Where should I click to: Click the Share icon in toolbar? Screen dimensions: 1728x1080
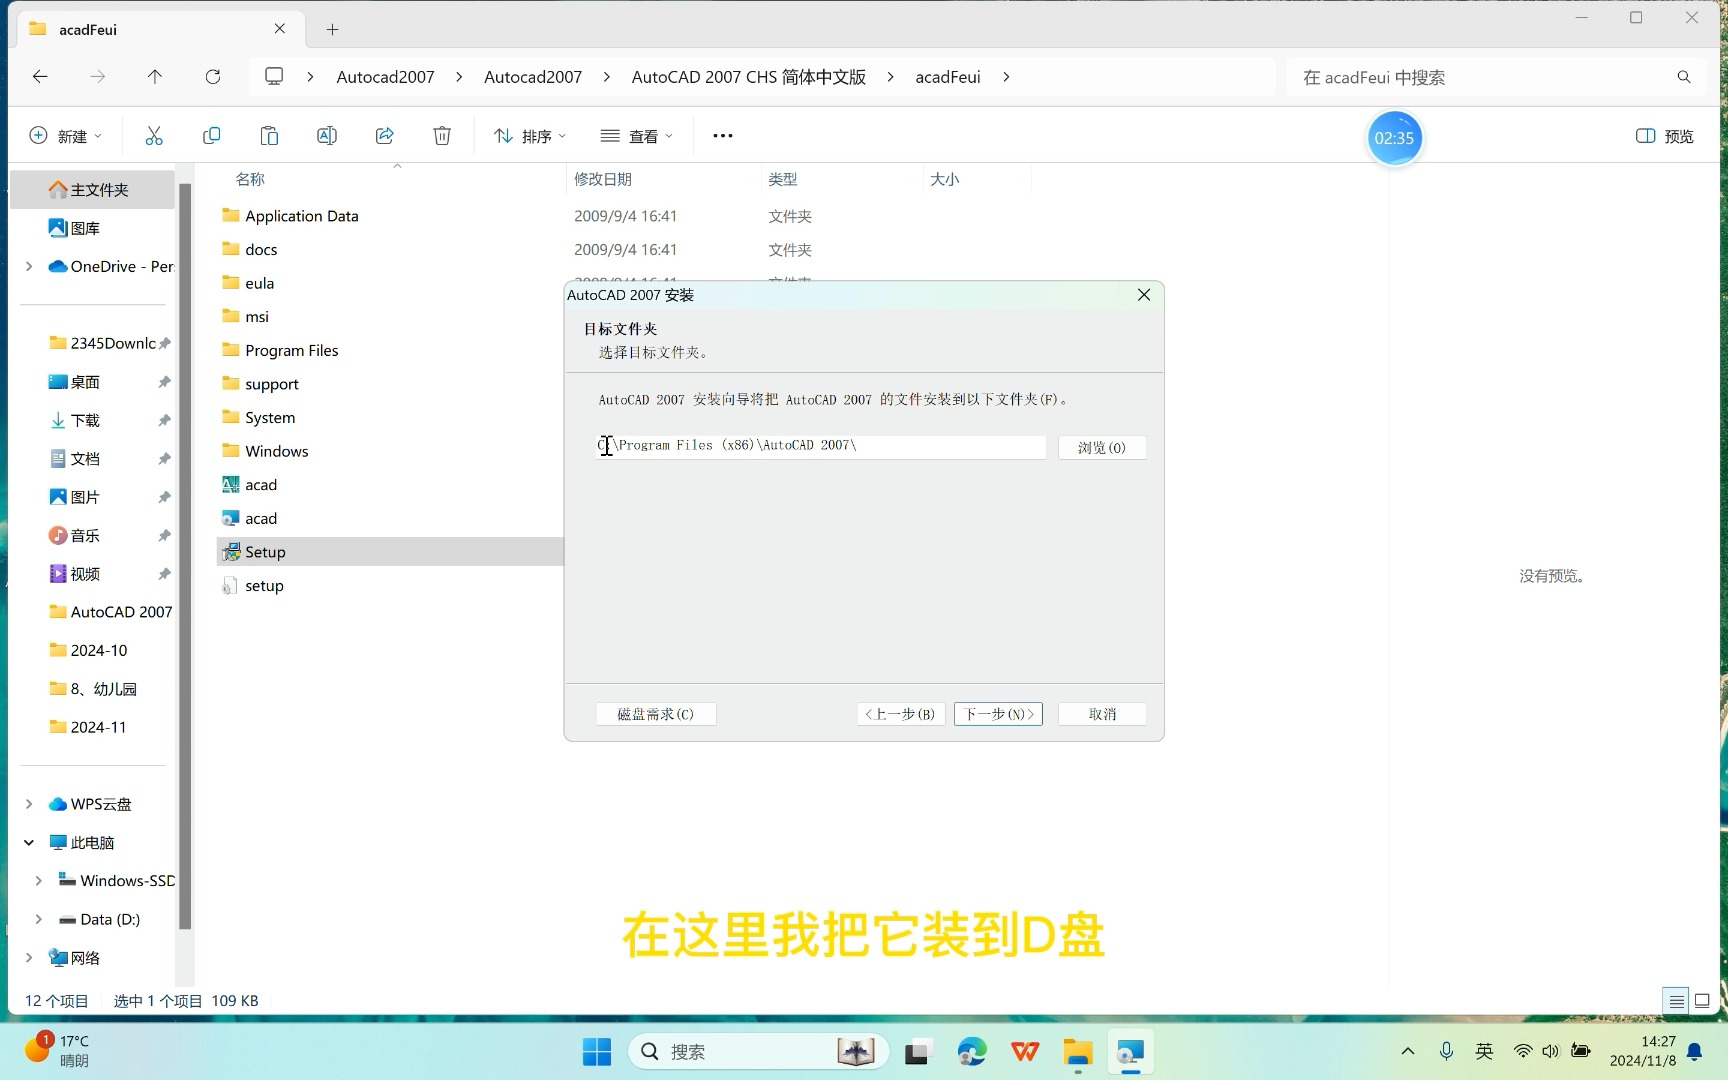(385, 136)
